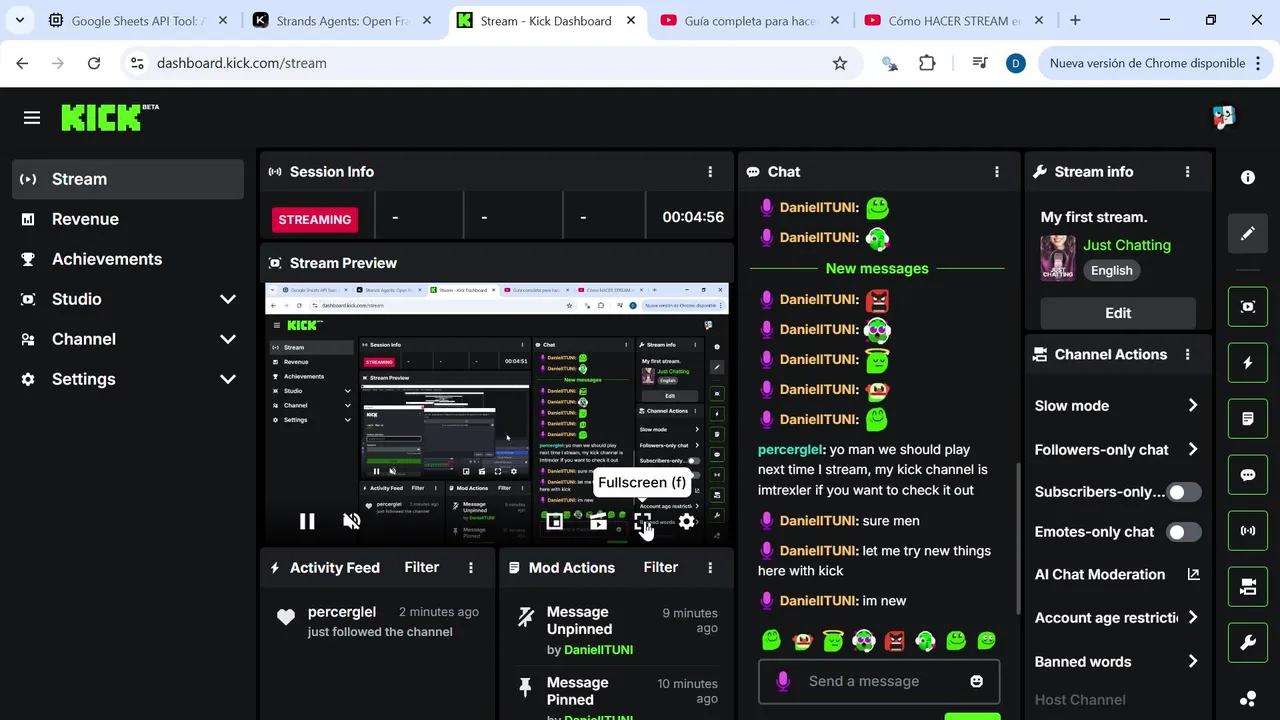1280x720 pixels.
Task: Click the info icon in the right toolbar
Action: 1248,177
